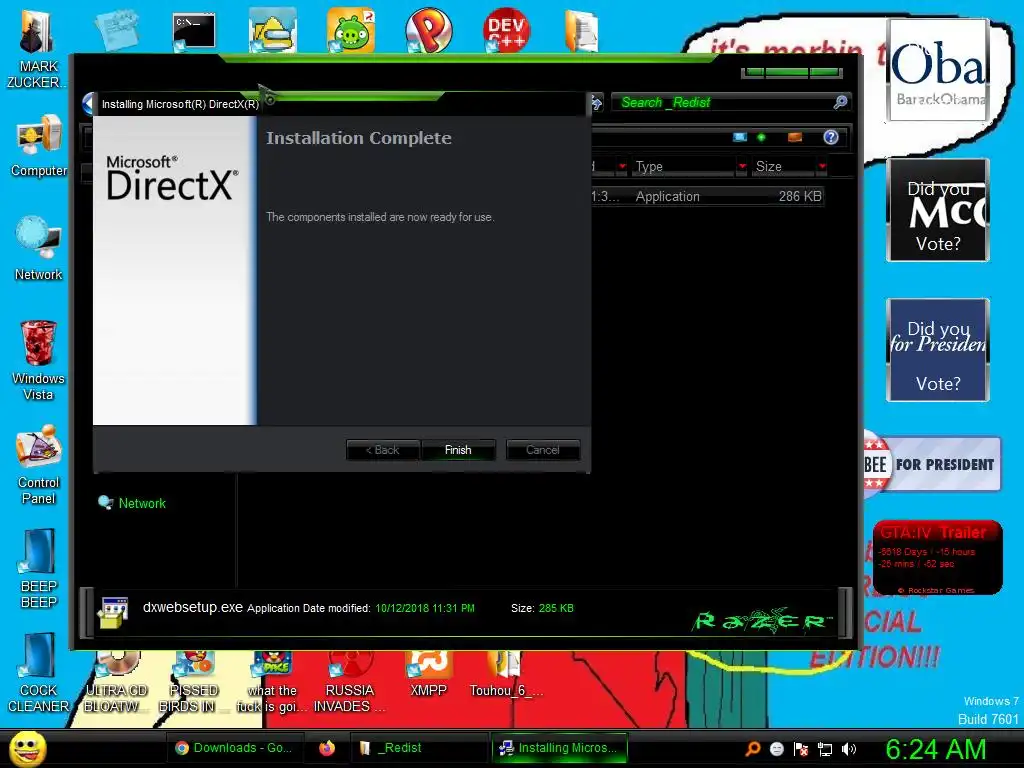Open the red P ball desktop shortcut

428,31
